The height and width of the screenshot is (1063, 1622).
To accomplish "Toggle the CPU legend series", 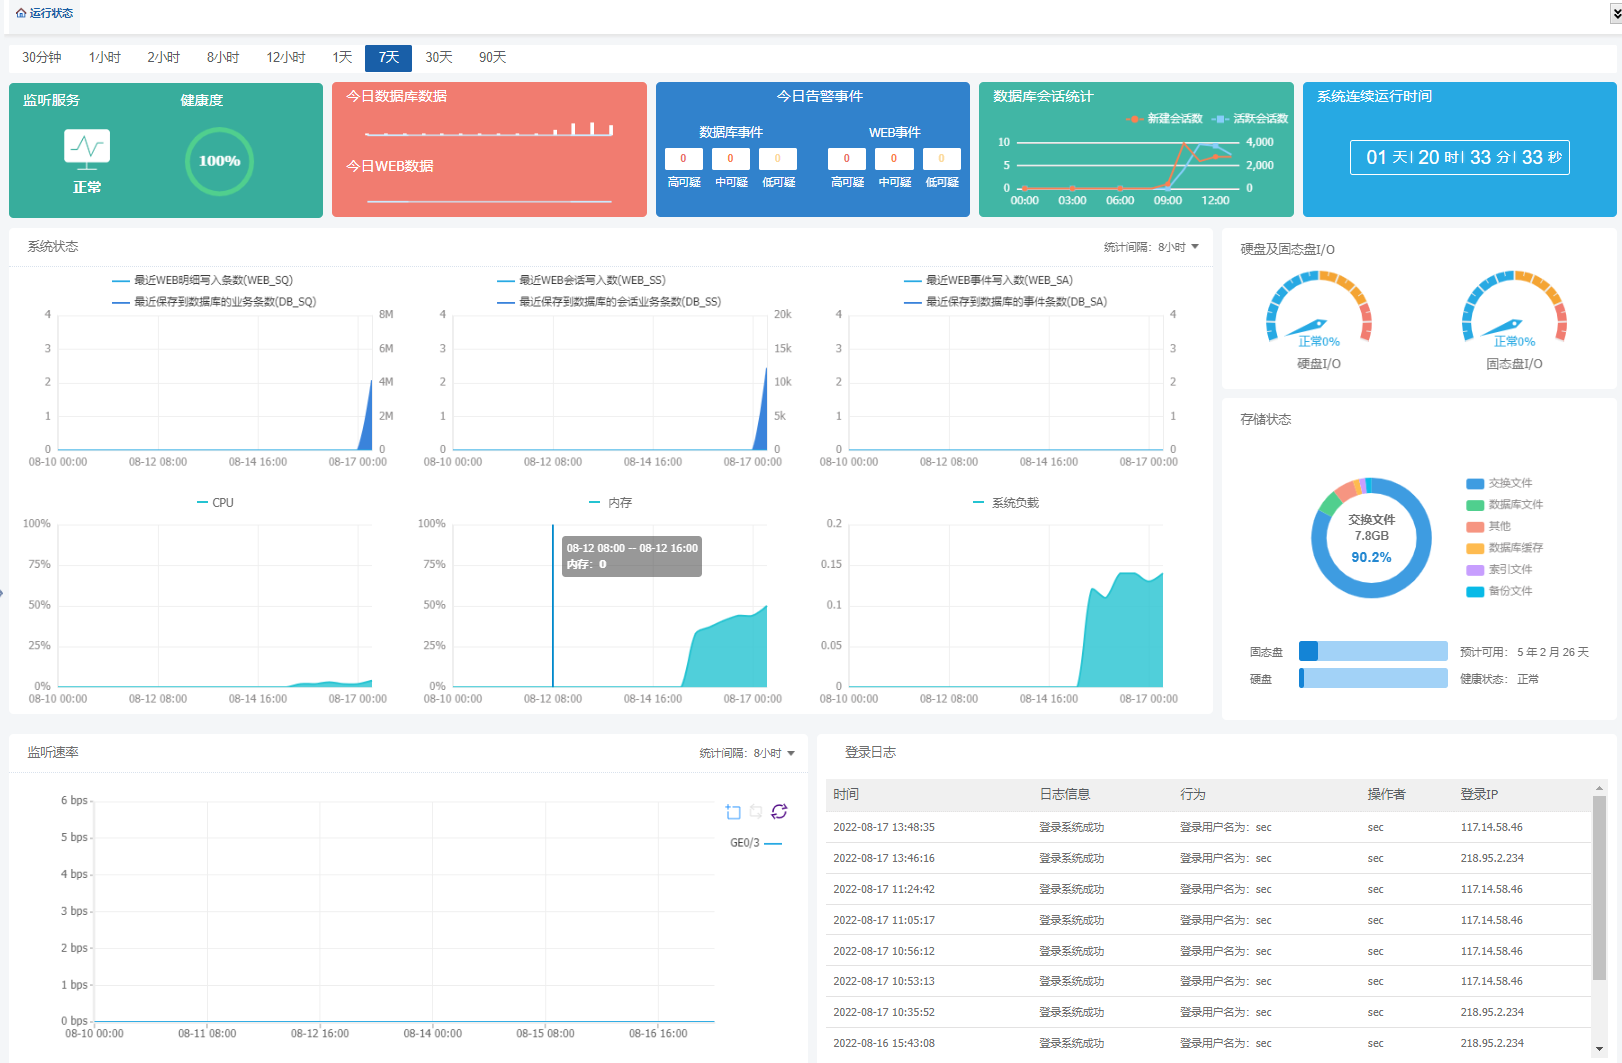I will [x=215, y=503].
